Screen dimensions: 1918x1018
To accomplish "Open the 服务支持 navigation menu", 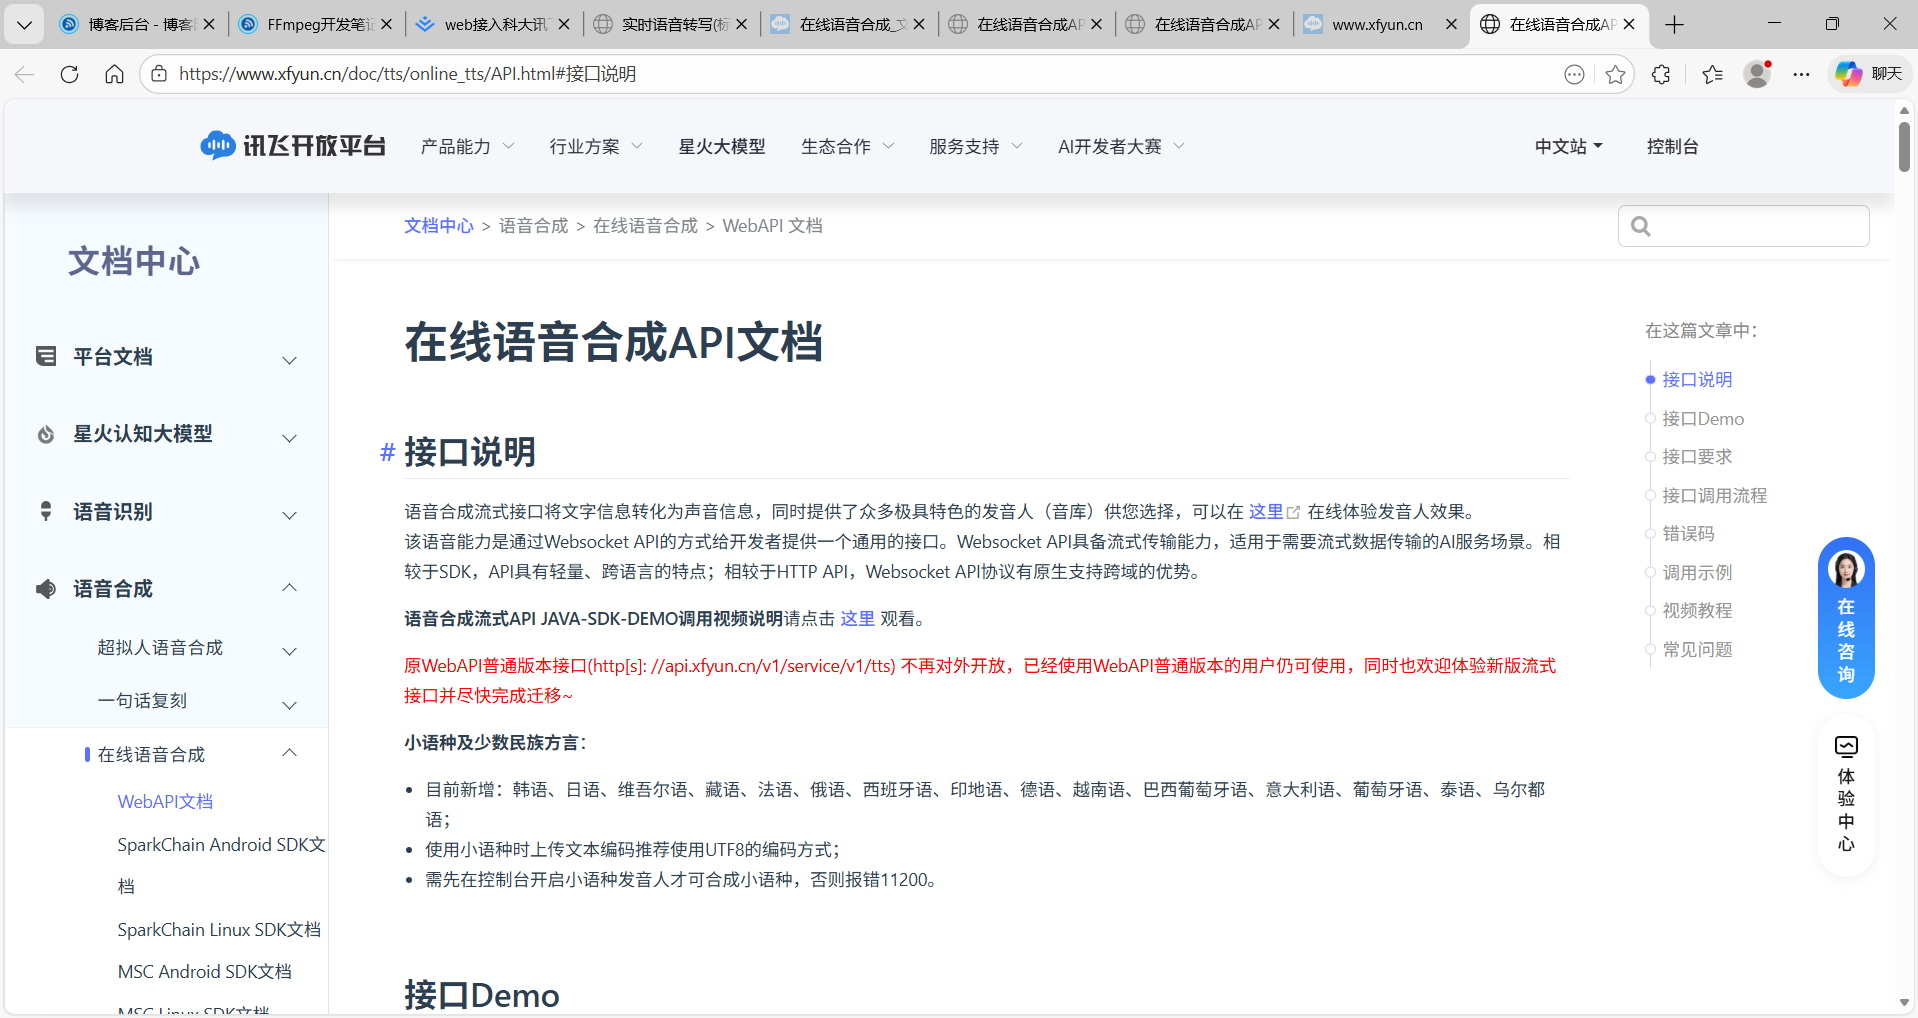I will (976, 146).
